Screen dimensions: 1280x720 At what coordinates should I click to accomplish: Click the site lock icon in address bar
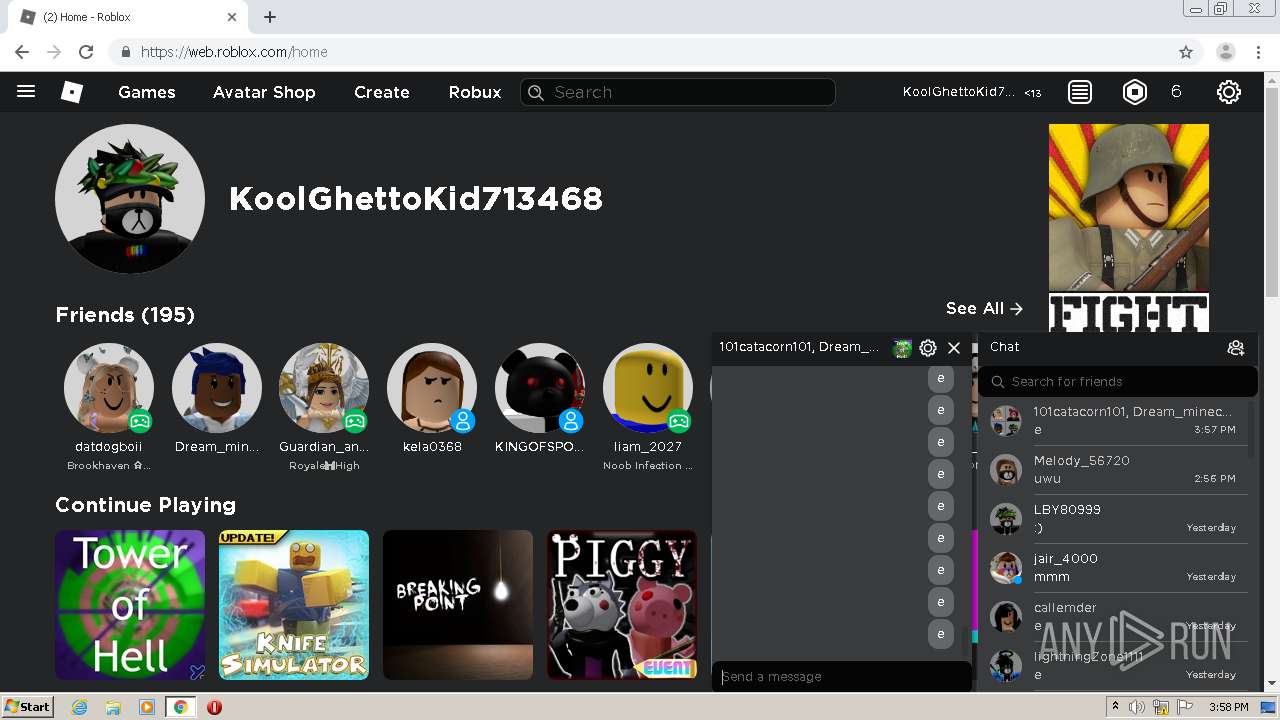(x=126, y=52)
